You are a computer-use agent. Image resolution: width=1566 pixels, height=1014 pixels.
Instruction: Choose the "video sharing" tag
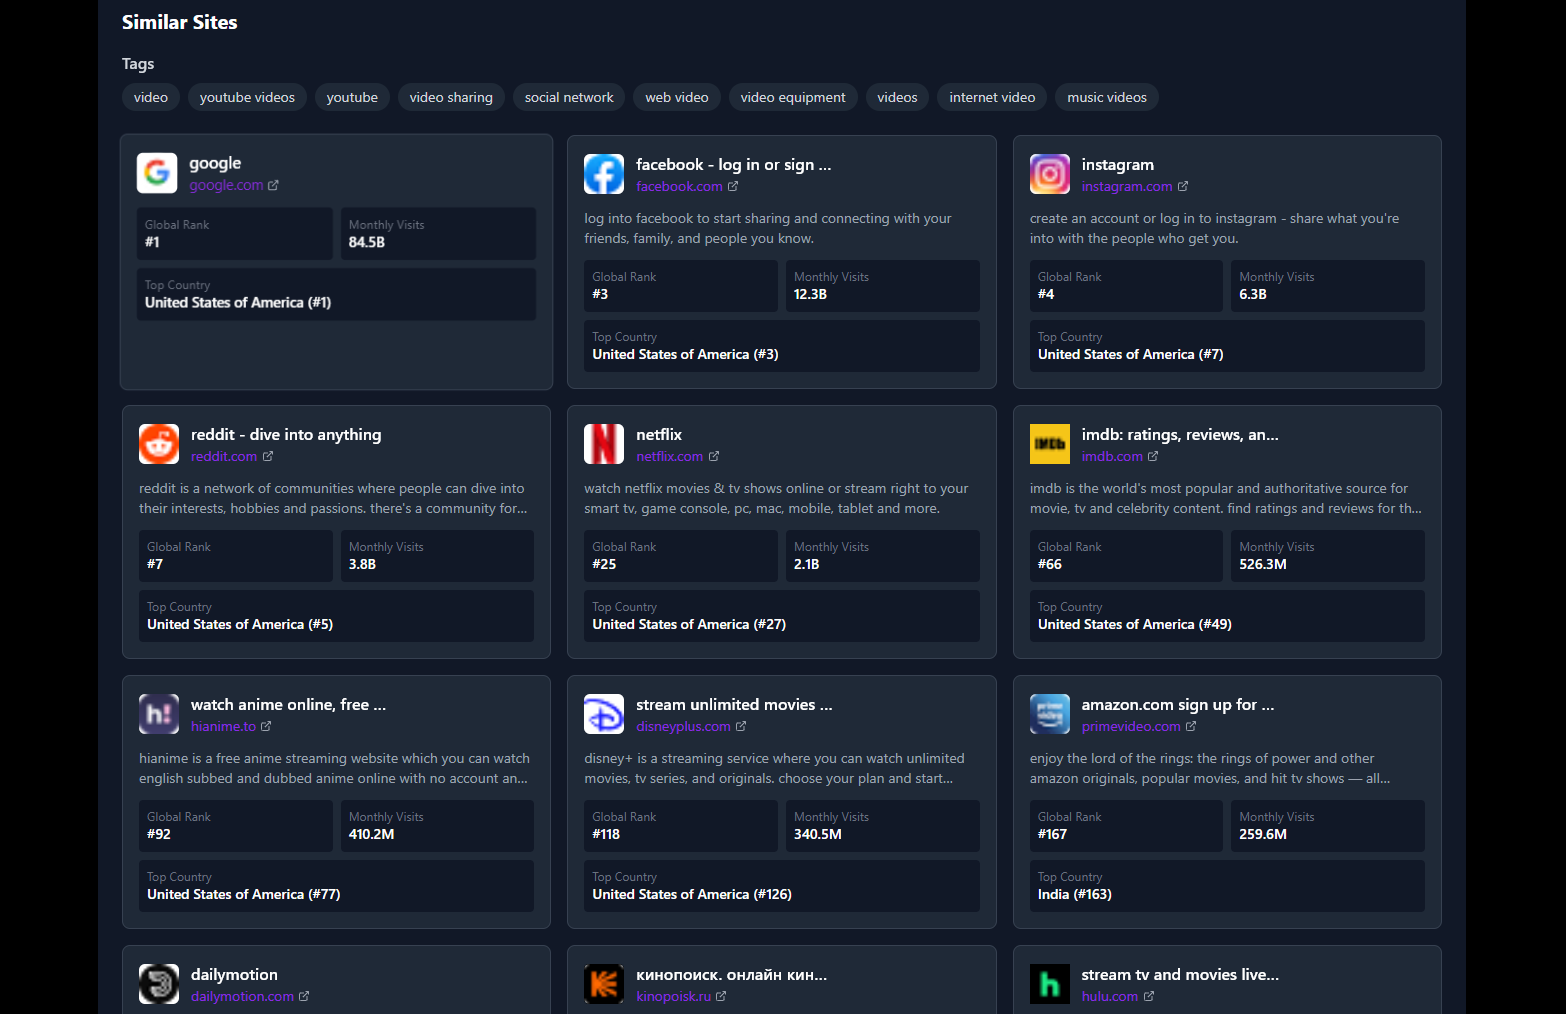click(451, 97)
